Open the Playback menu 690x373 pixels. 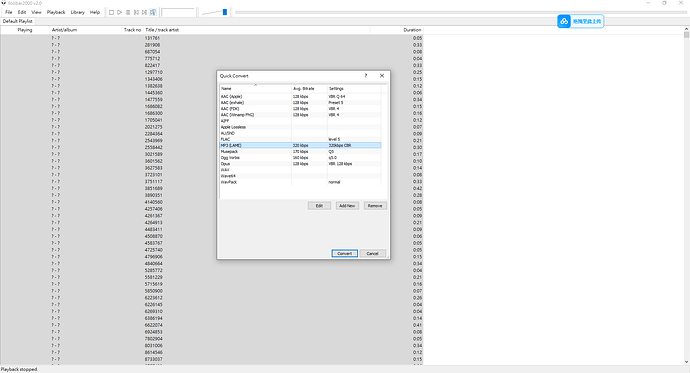click(56, 12)
